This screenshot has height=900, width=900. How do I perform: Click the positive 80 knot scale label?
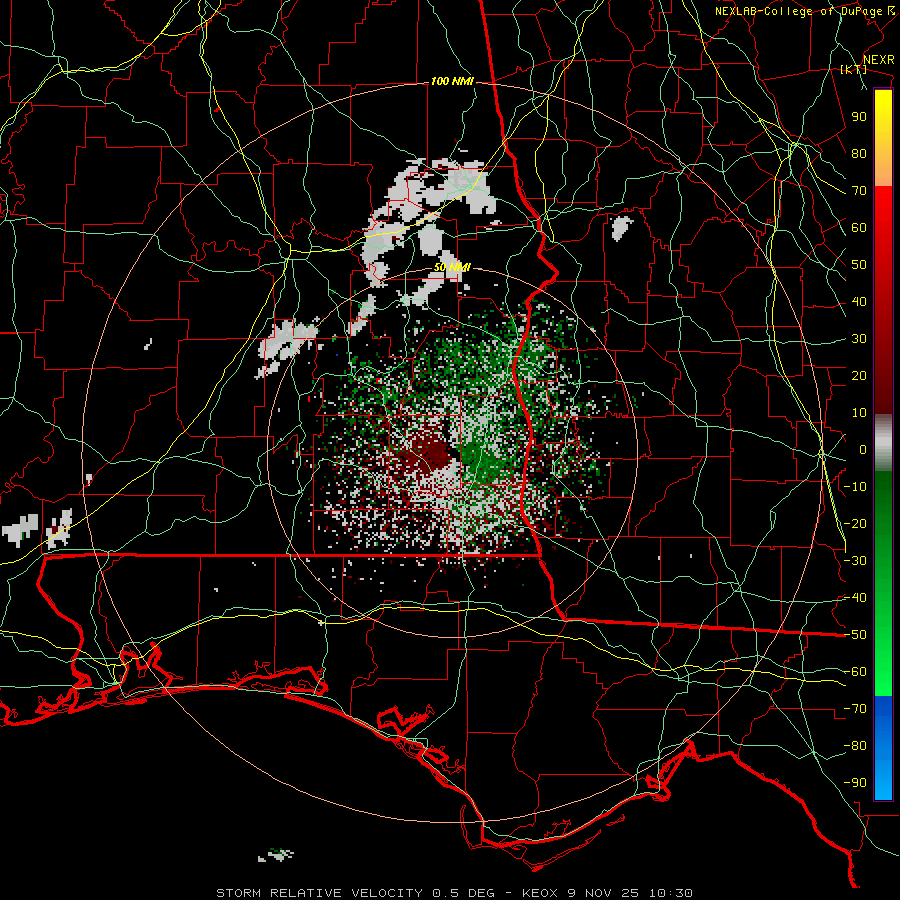click(859, 154)
